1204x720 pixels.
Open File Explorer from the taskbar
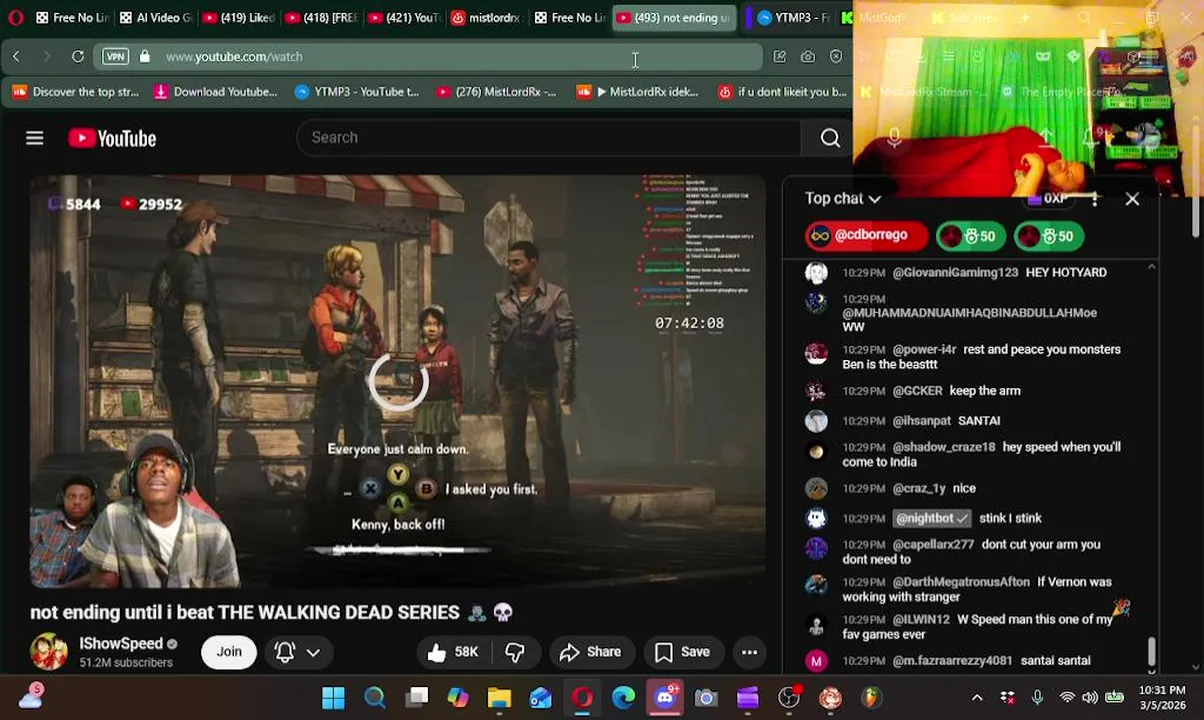click(x=499, y=698)
